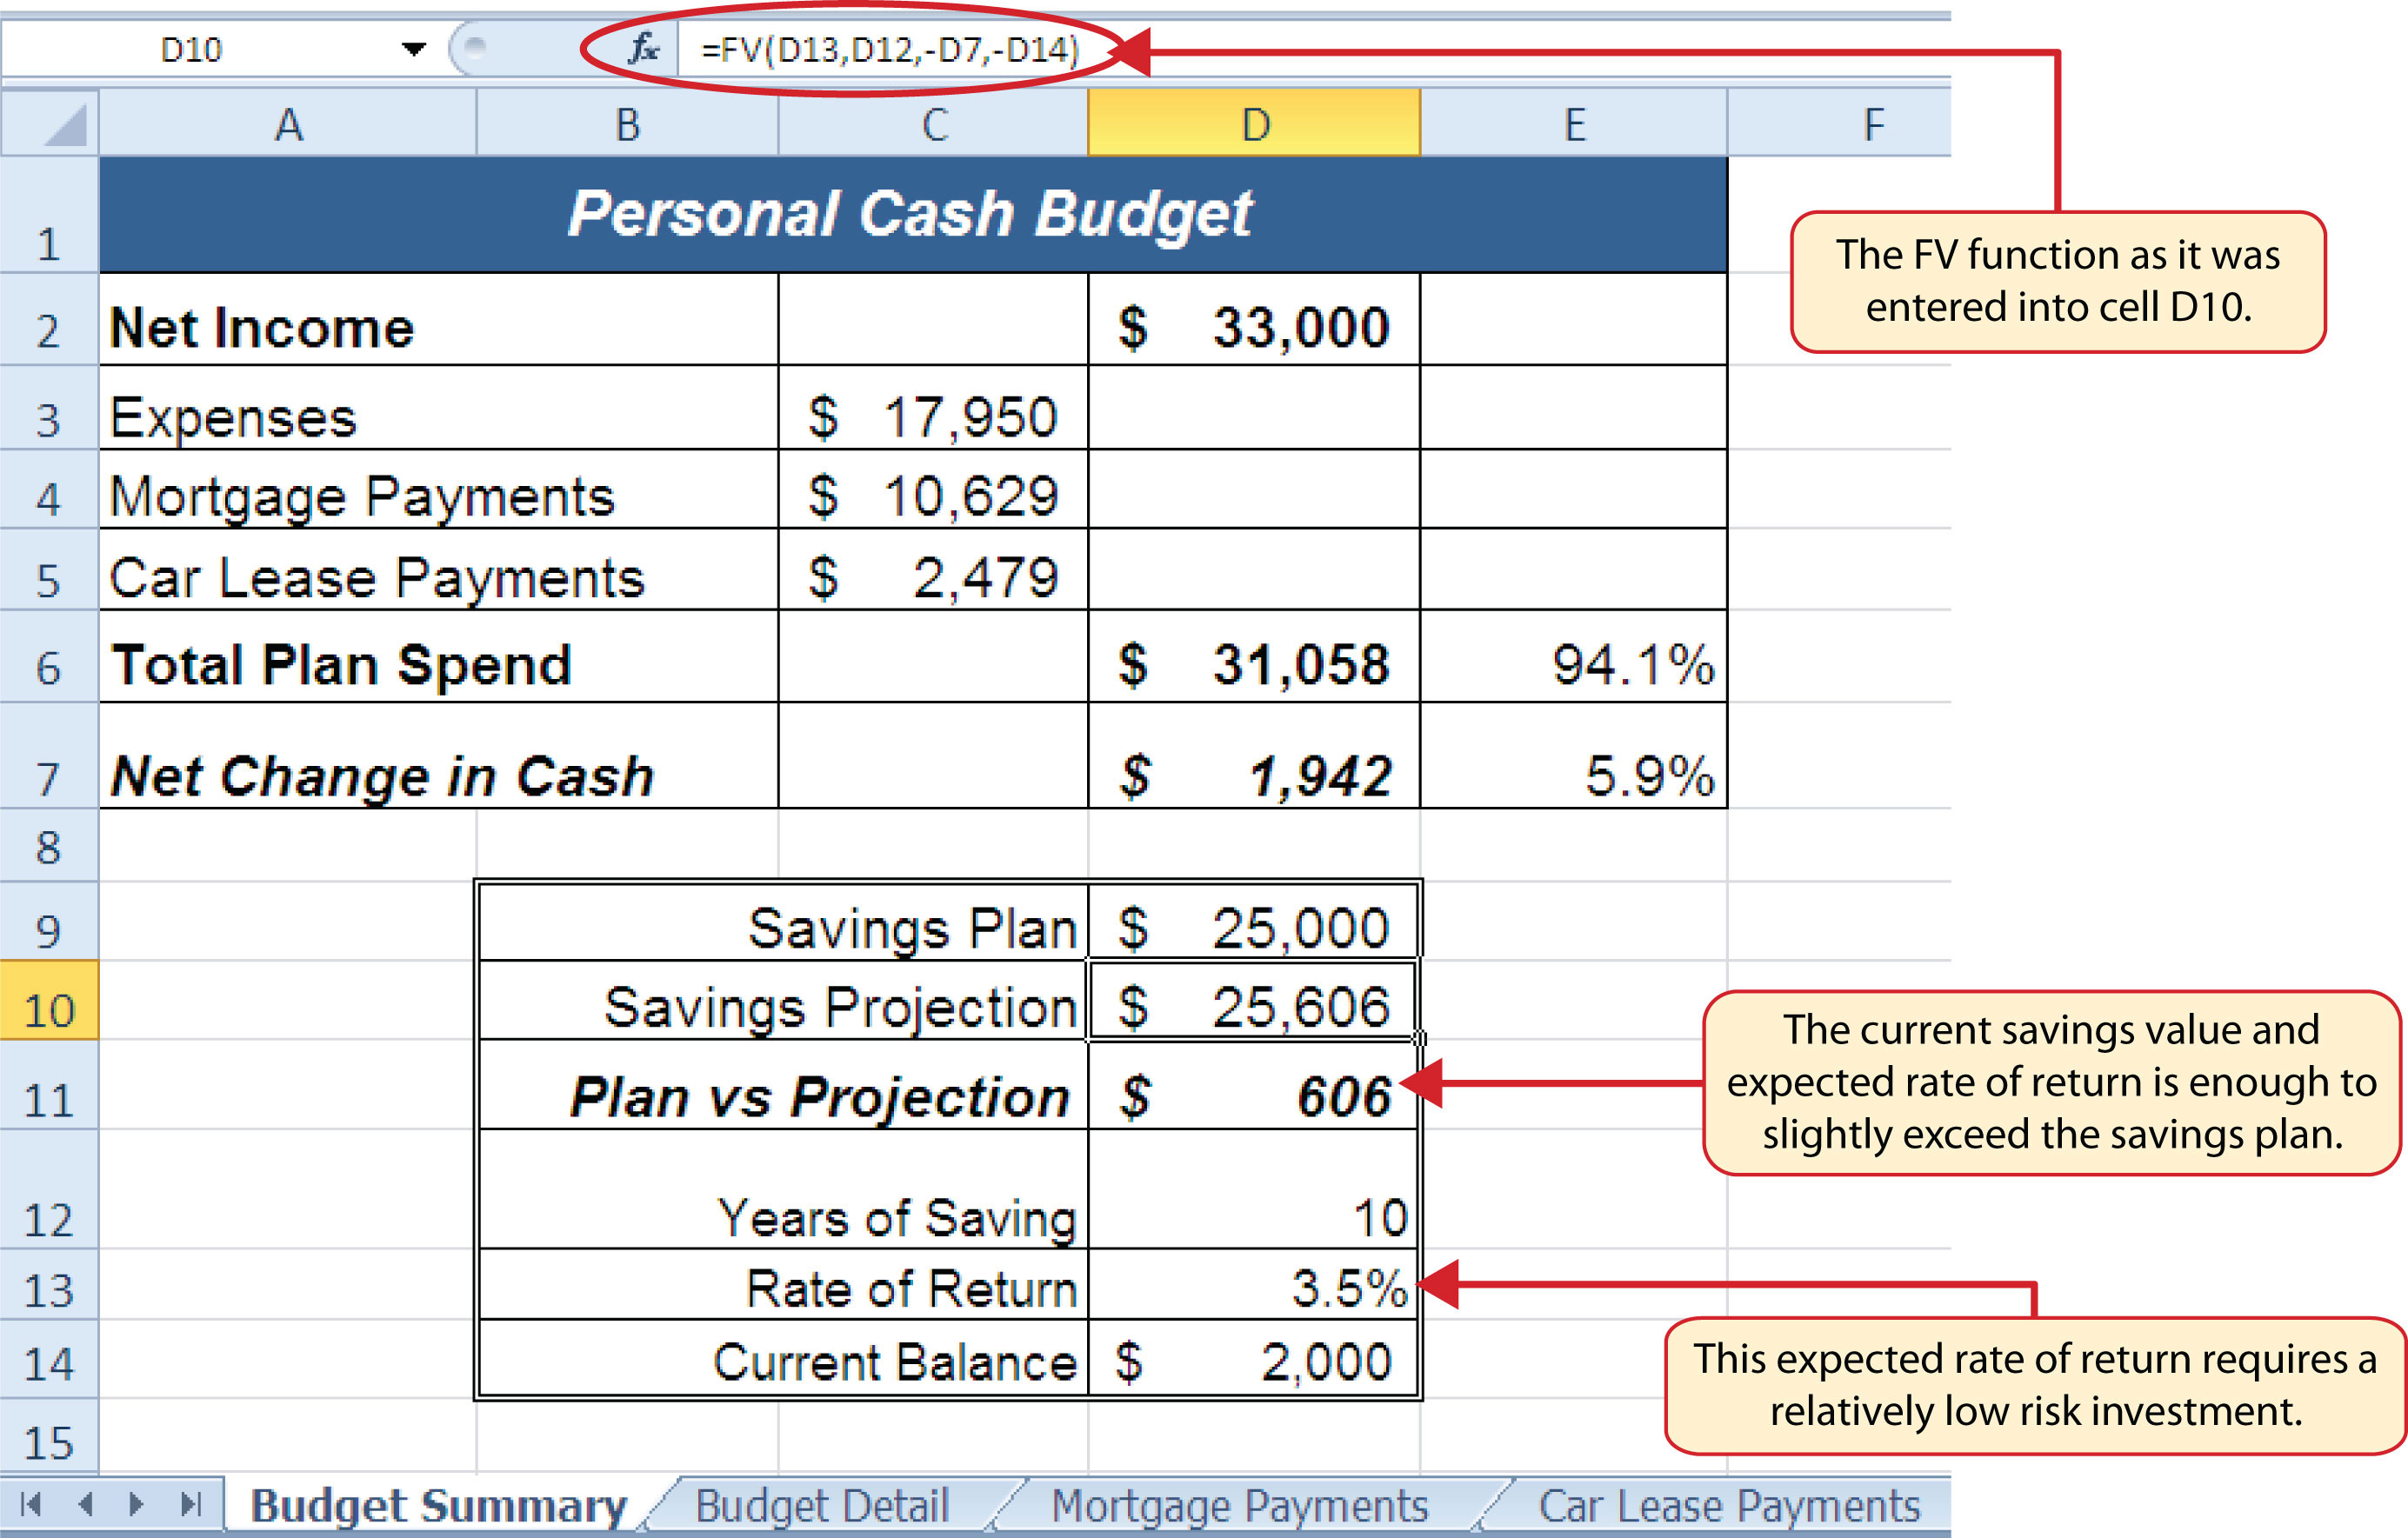Click the Name Box showing D10
The width and height of the screenshot is (2408, 1538).
click(x=191, y=49)
